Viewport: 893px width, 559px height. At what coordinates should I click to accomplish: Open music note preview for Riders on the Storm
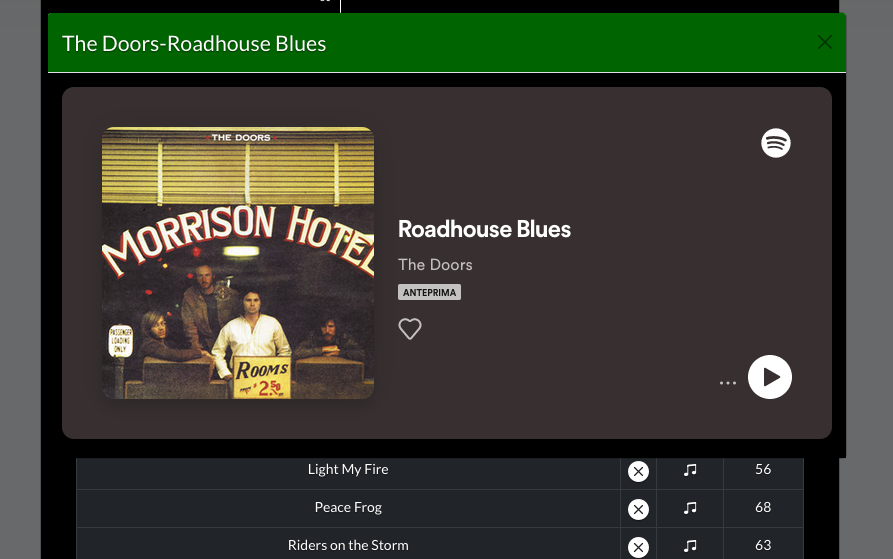click(x=690, y=546)
